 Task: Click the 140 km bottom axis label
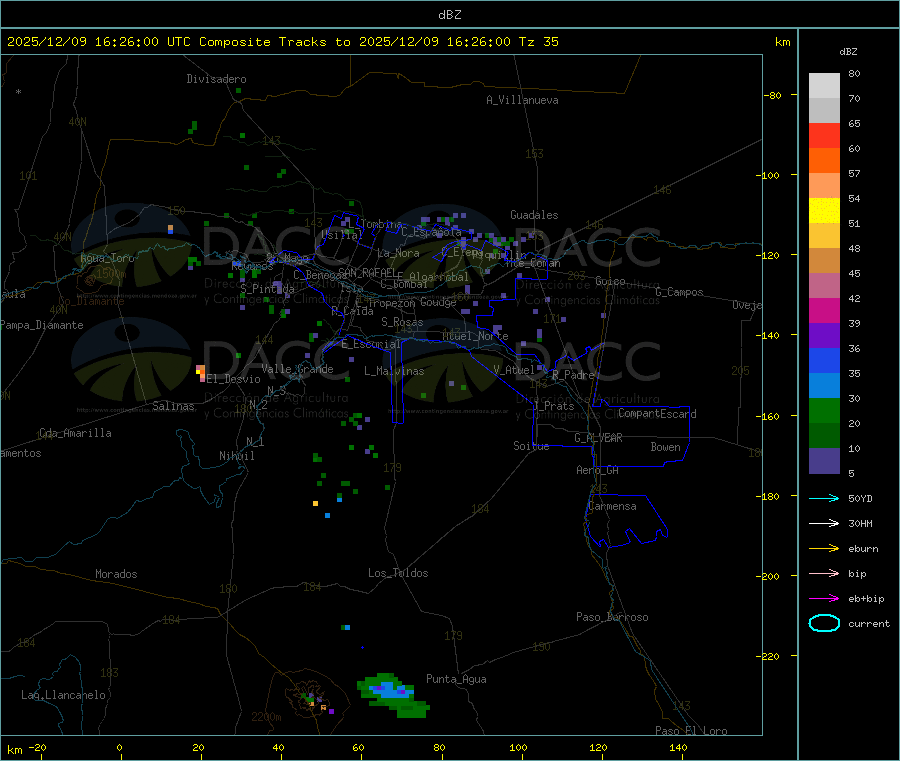point(678,747)
